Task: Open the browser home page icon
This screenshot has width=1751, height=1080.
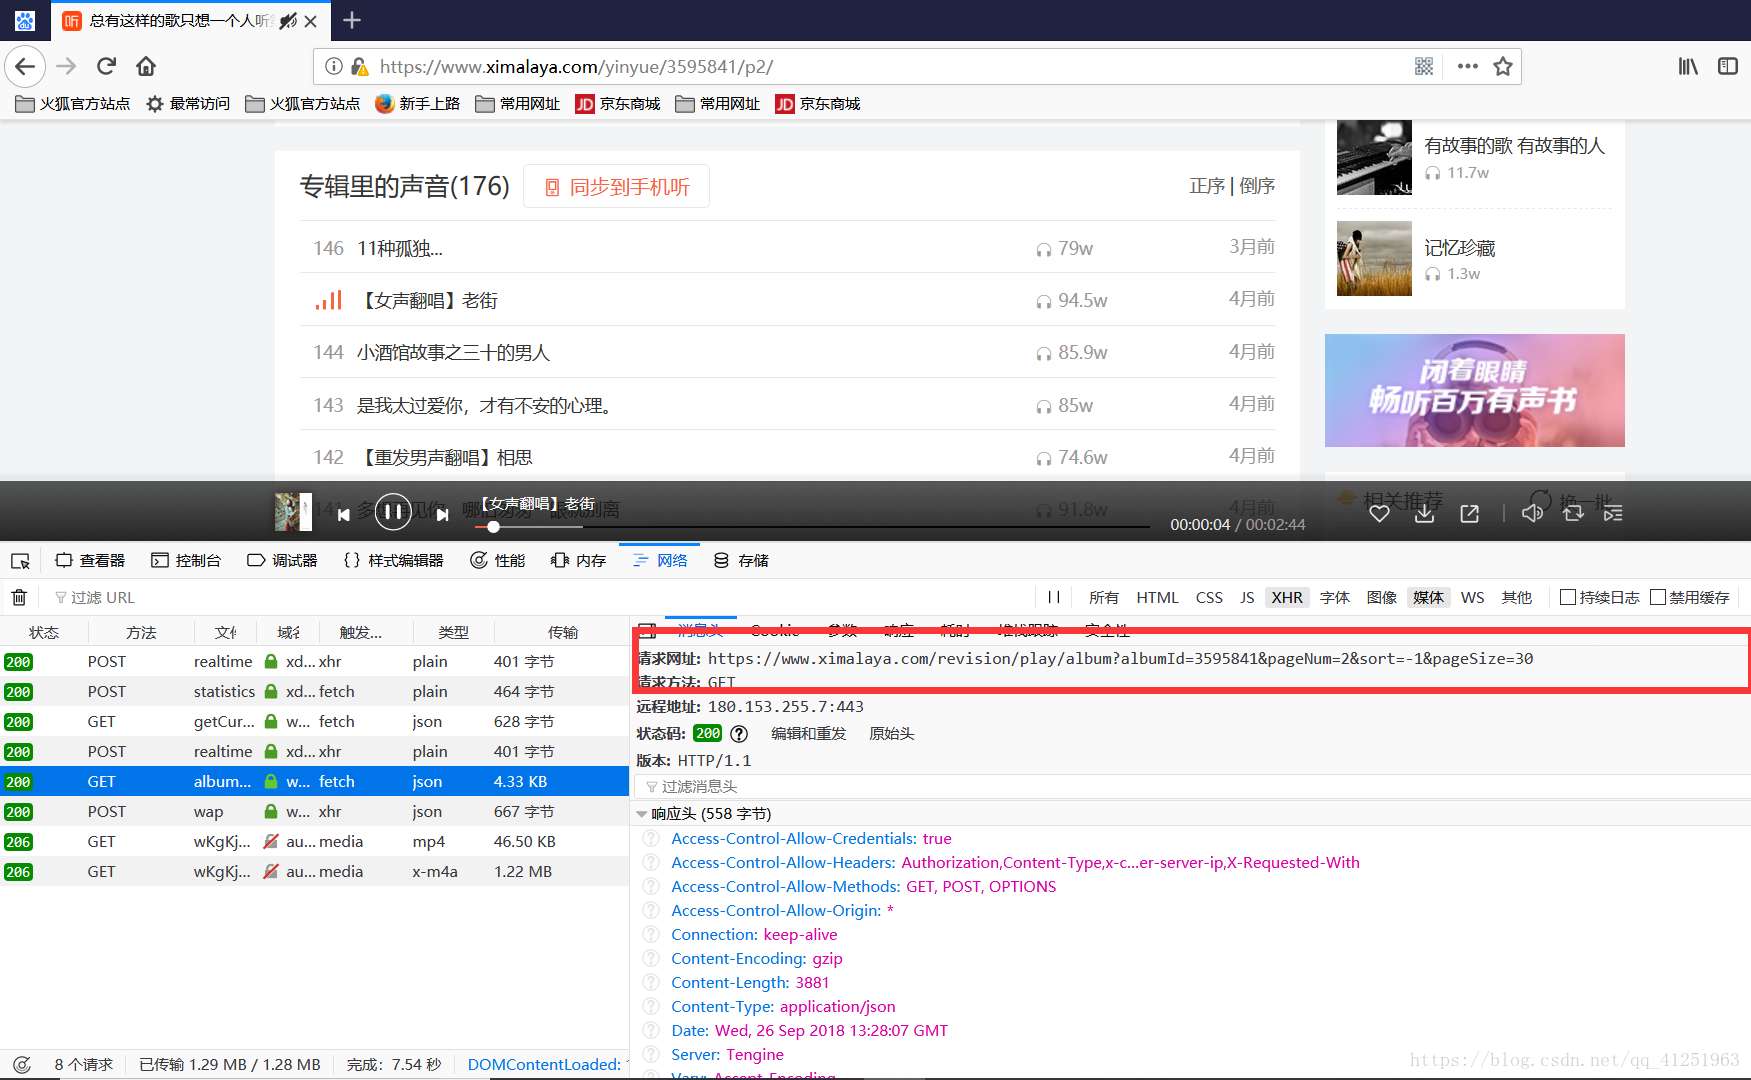Action: (x=146, y=66)
